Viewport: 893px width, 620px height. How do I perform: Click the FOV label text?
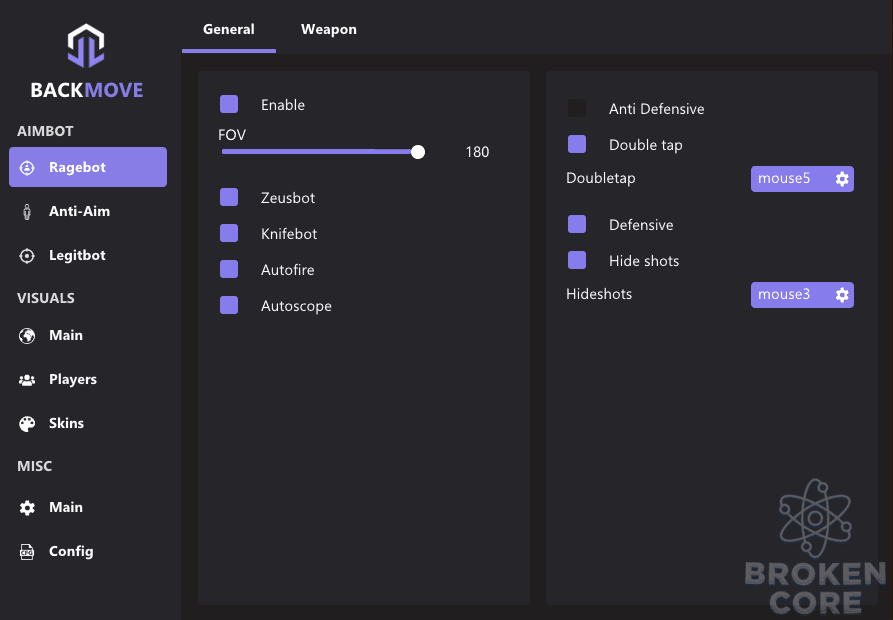point(232,135)
